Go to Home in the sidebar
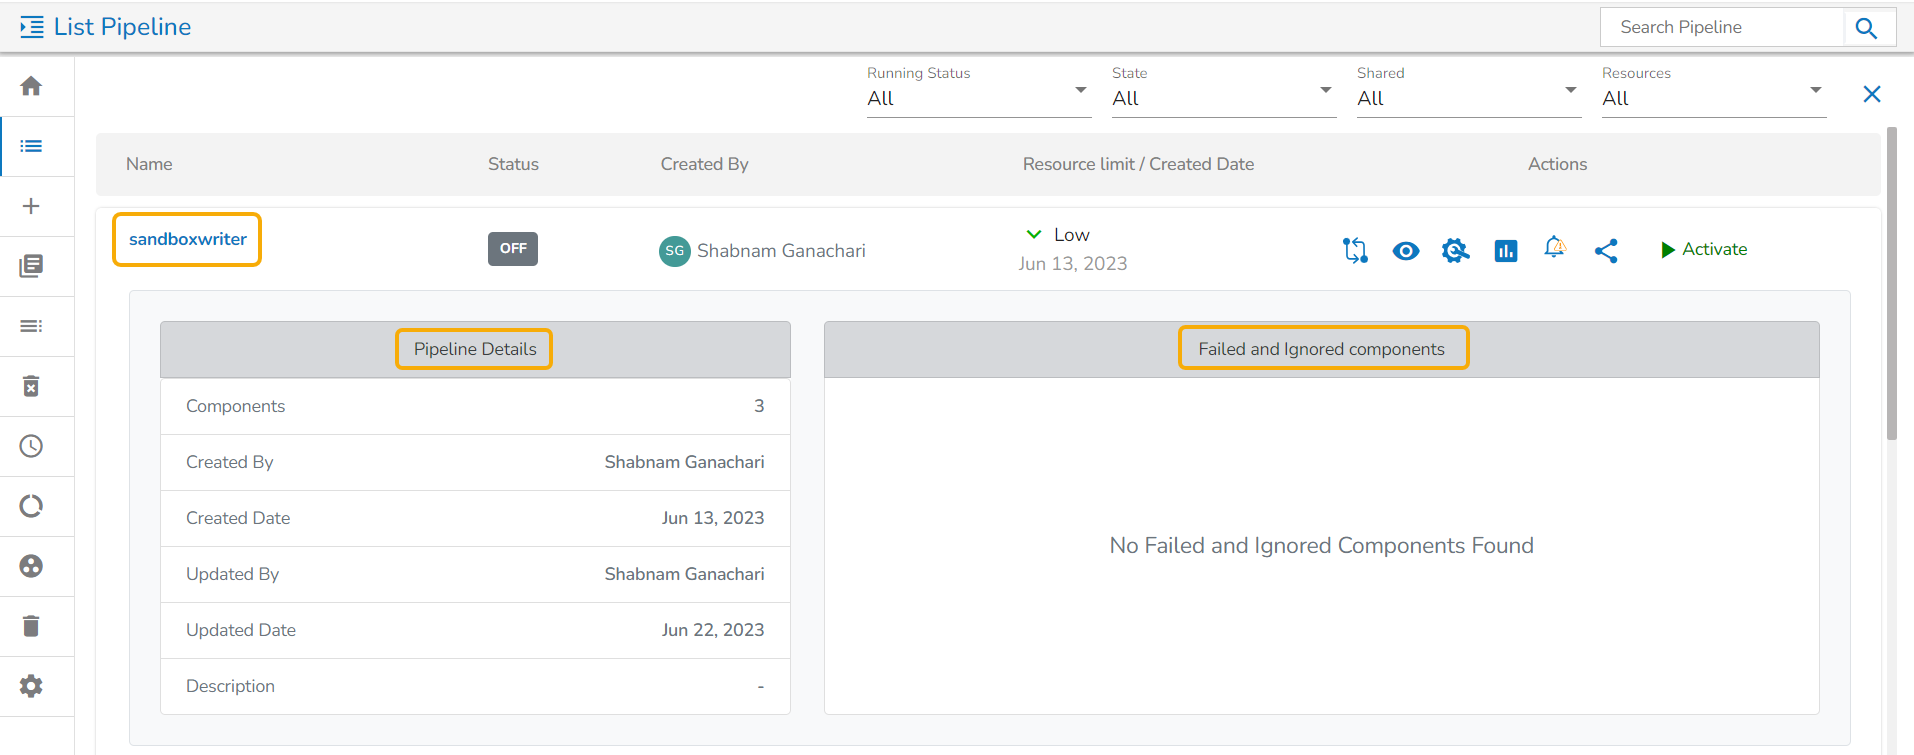Image resolution: width=1914 pixels, height=755 pixels. (x=31, y=86)
